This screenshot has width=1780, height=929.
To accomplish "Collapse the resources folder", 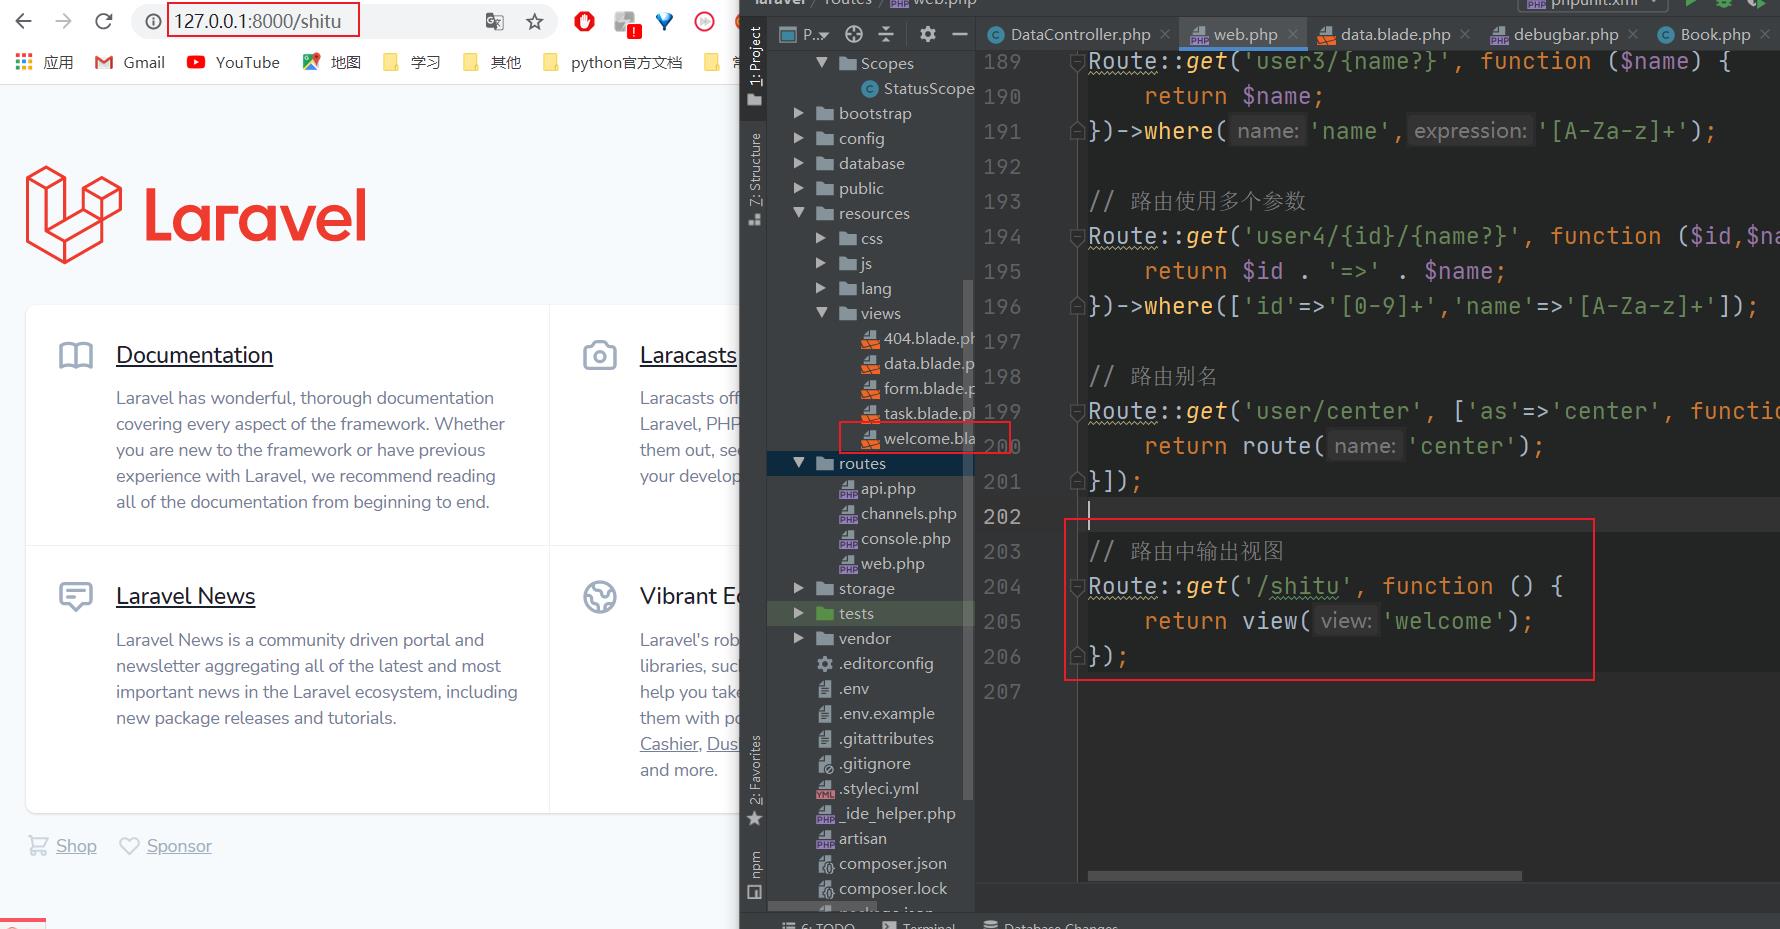I will click(799, 213).
